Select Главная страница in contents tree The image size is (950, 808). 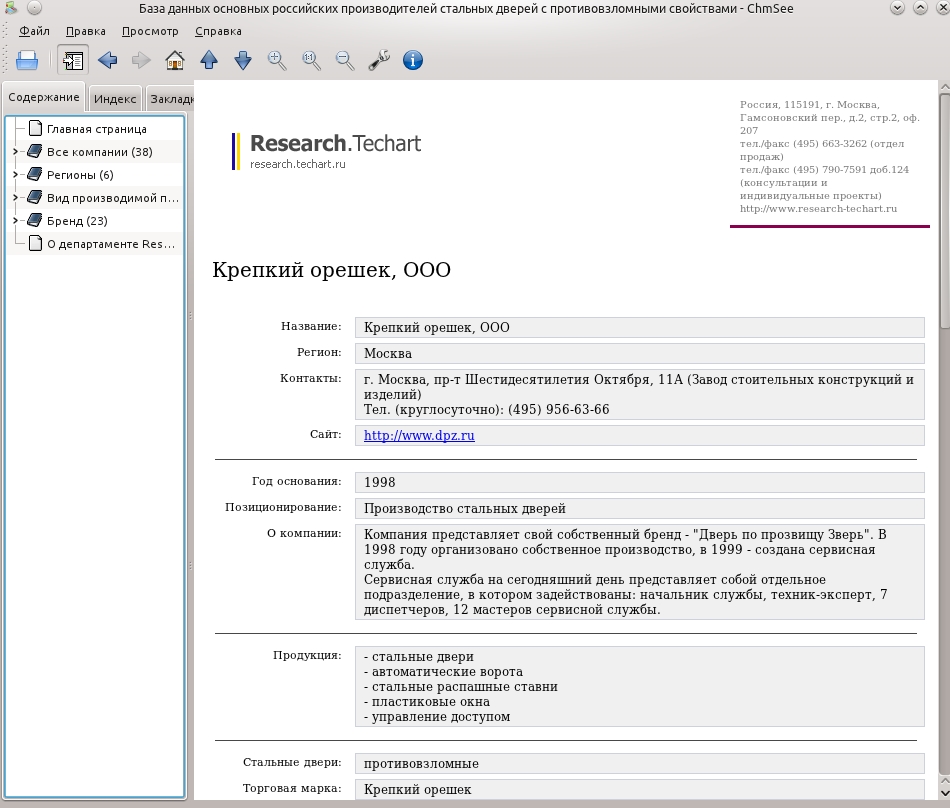[x=97, y=129]
